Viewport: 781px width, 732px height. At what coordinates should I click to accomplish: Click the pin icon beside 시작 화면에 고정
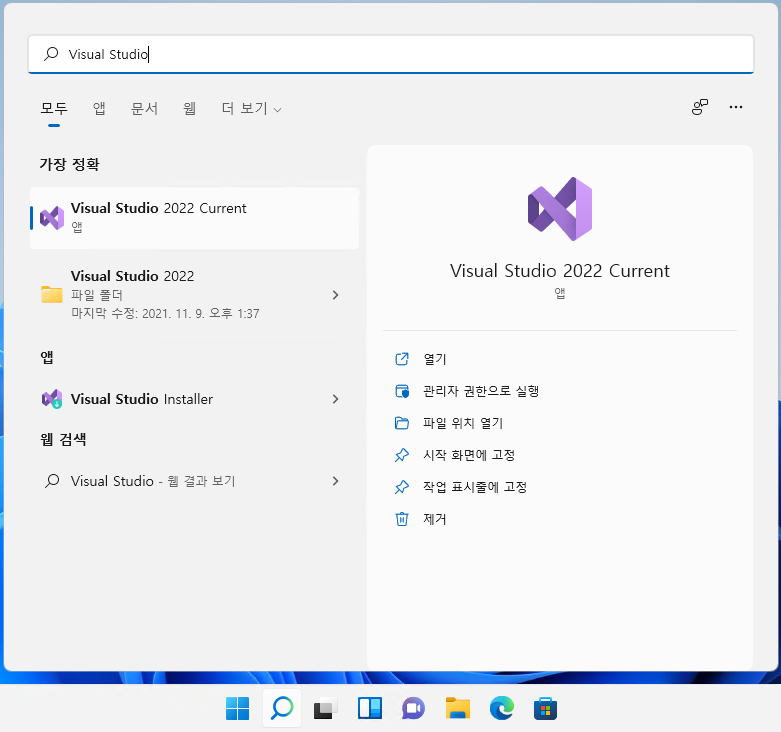pyautogui.click(x=402, y=455)
